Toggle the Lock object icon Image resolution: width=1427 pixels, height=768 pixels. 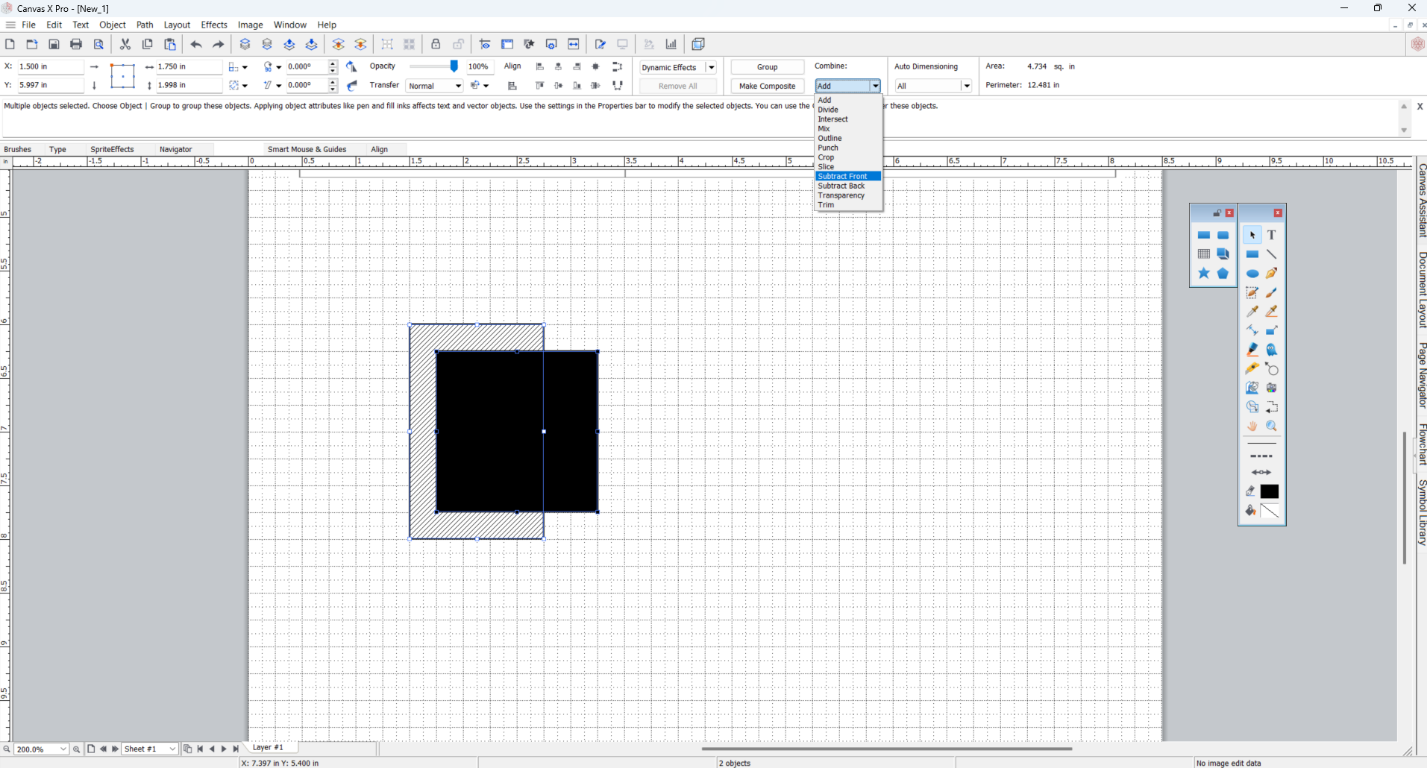pyautogui.click(x=436, y=44)
